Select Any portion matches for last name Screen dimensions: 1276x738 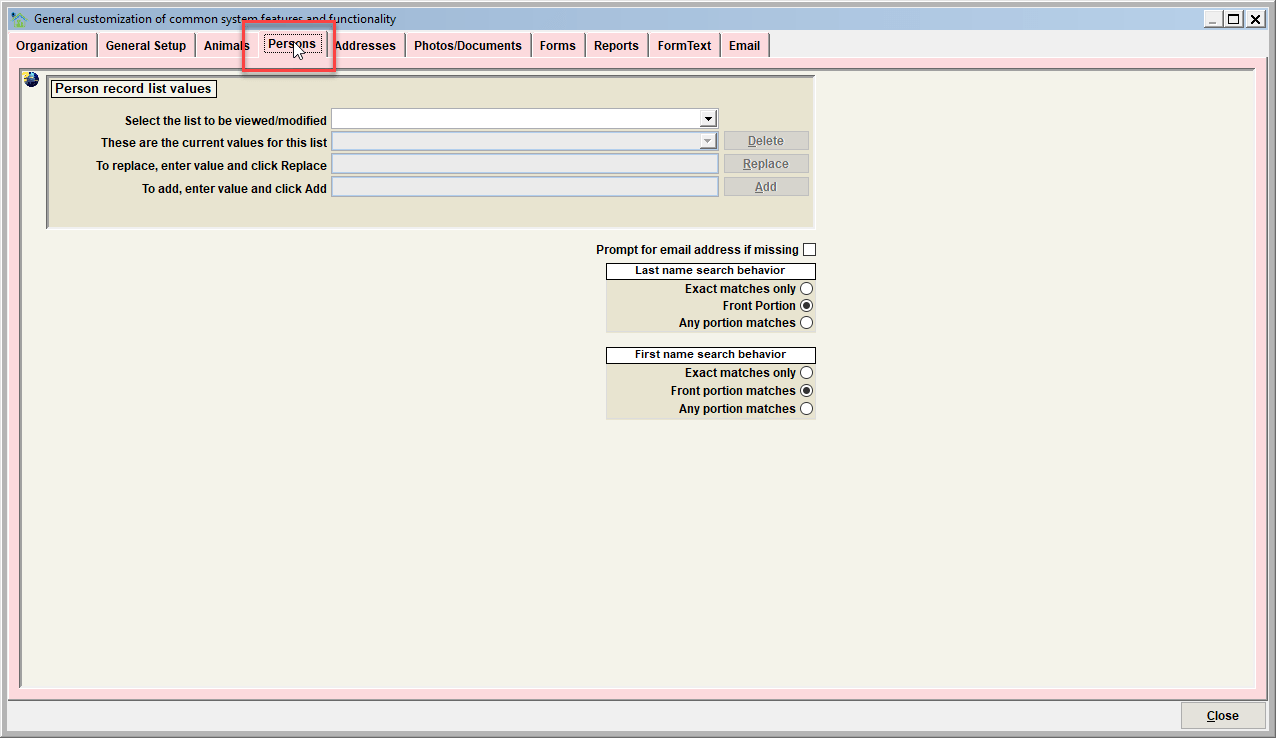(806, 323)
